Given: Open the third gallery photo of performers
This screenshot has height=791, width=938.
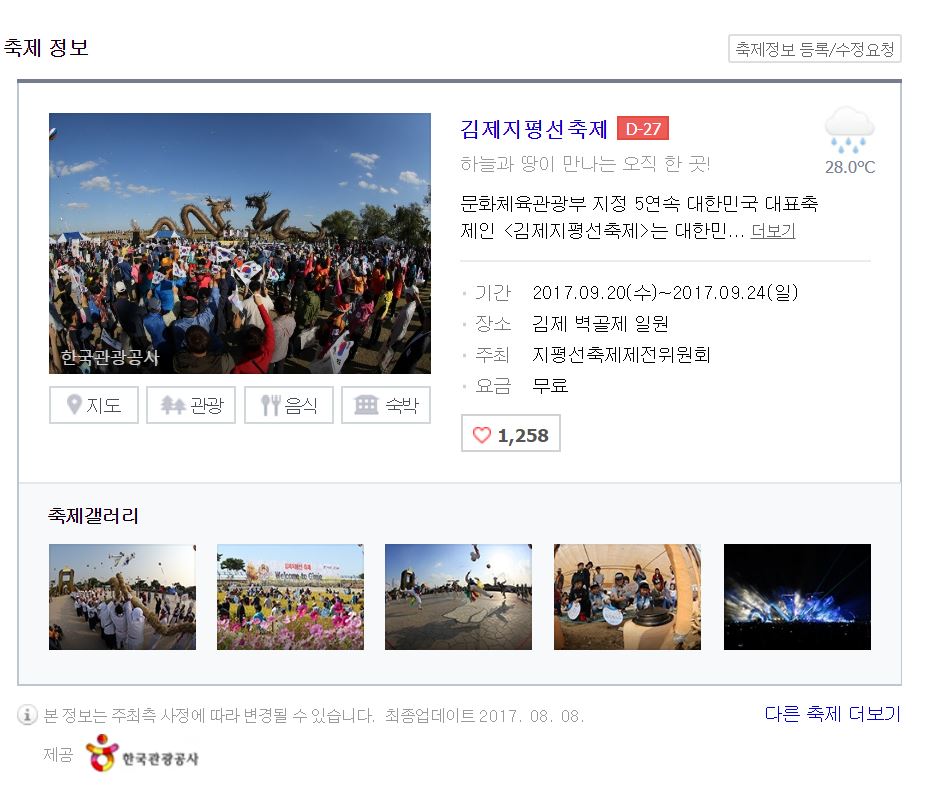Looking at the screenshot, I should click(x=458, y=597).
